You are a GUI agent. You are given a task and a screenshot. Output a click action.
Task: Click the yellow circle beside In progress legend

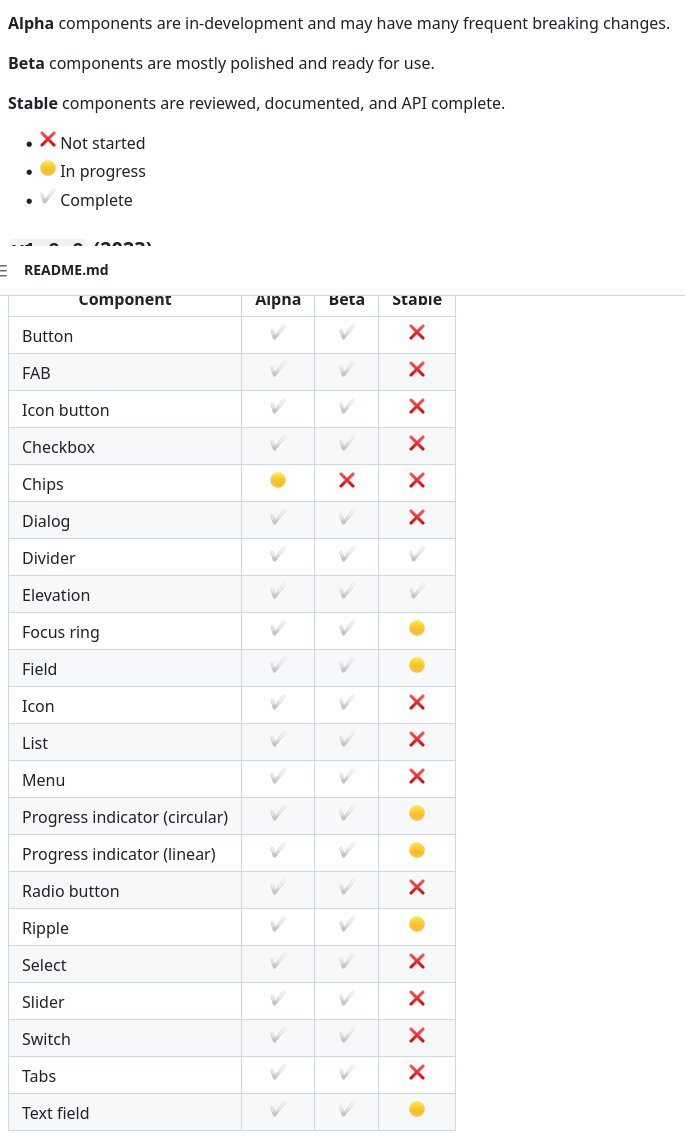point(48,168)
